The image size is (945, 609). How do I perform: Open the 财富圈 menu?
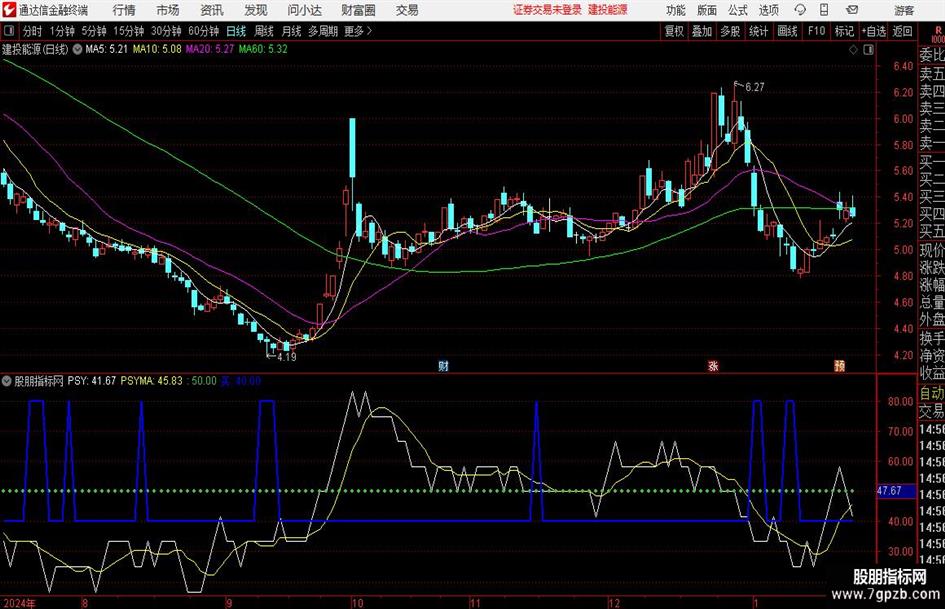[x=358, y=10]
